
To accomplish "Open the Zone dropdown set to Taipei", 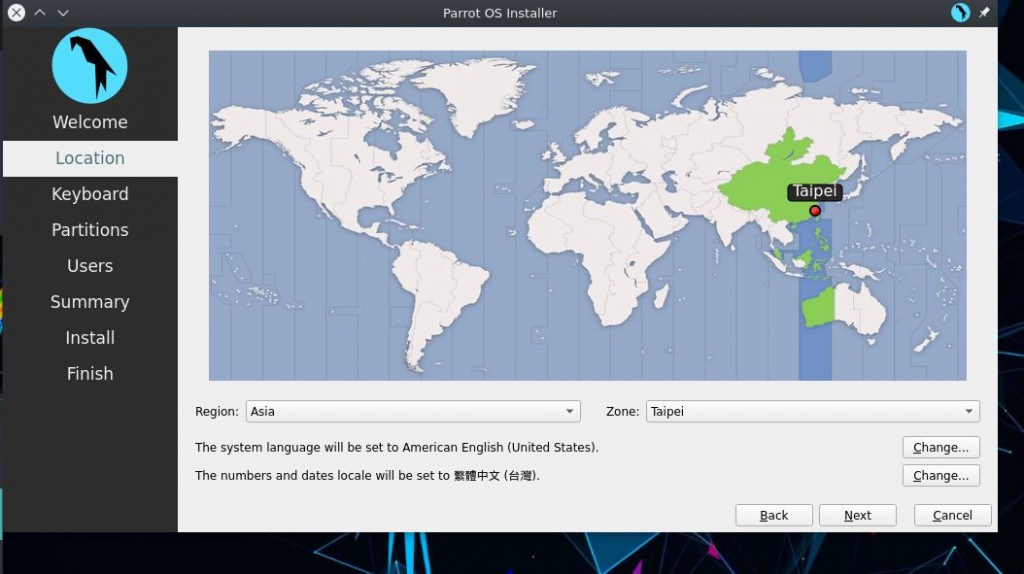I will (x=812, y=411).
